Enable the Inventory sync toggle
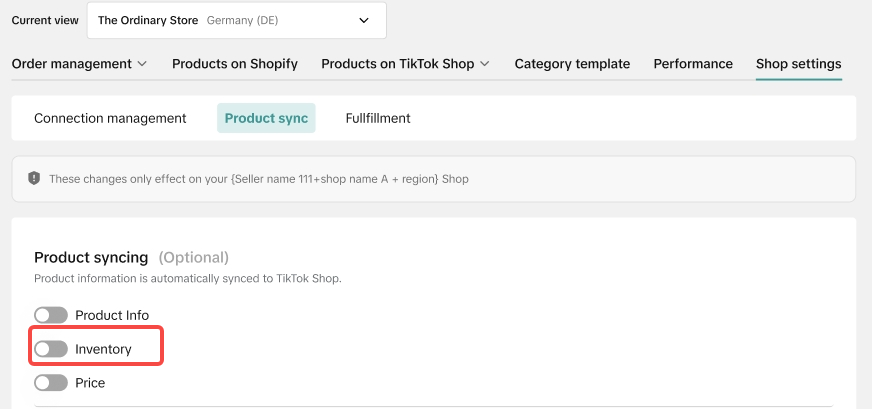 point(51,349)
